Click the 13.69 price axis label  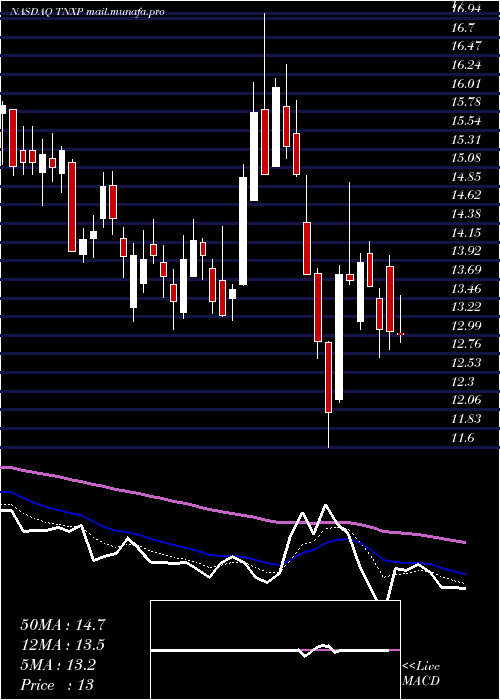467,270
